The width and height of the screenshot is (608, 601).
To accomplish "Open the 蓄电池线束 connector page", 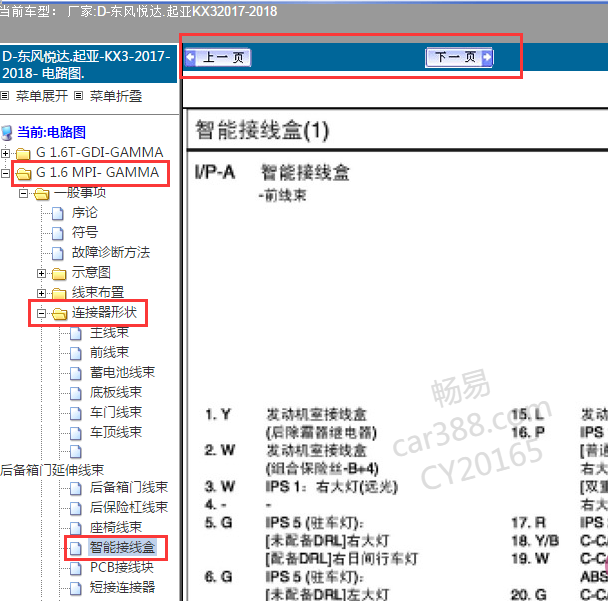I will (x=123, y=373).
